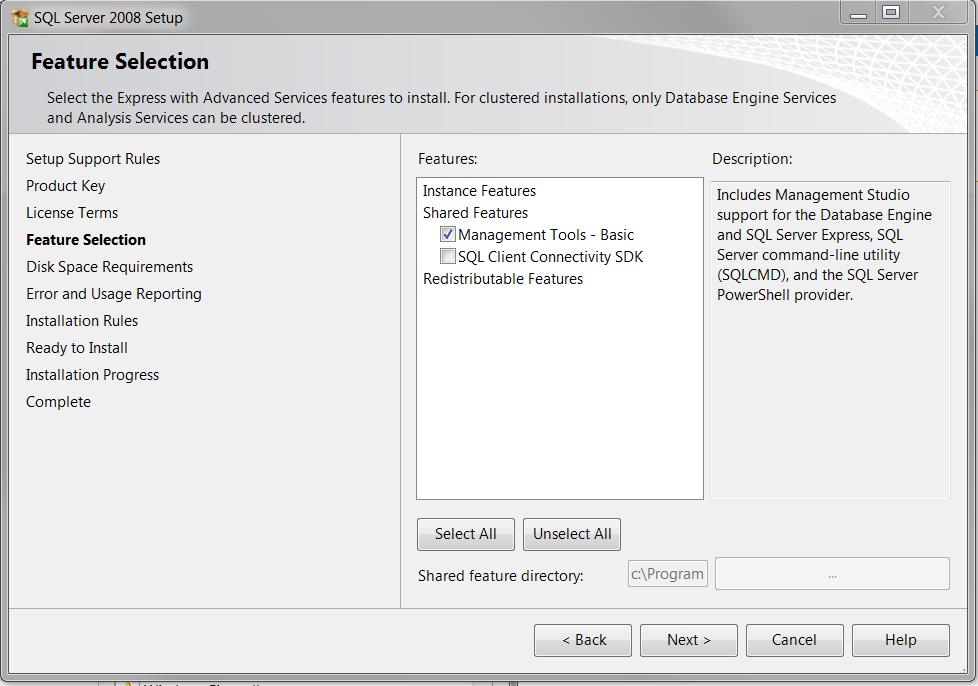The image size is (978, 686).
Task: Select Setup Support Rules step
Action: click(93, 159)
